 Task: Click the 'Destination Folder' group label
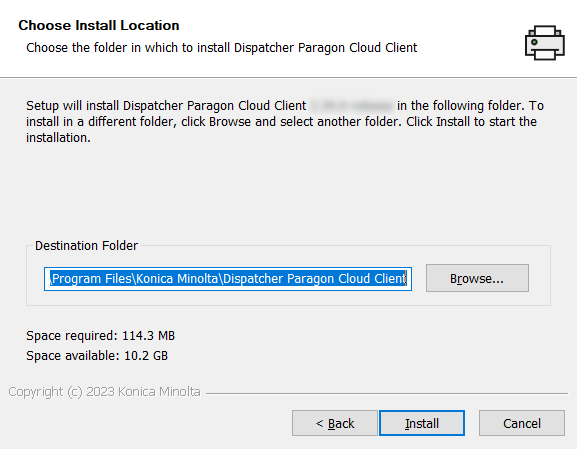[x=86, y=245]
